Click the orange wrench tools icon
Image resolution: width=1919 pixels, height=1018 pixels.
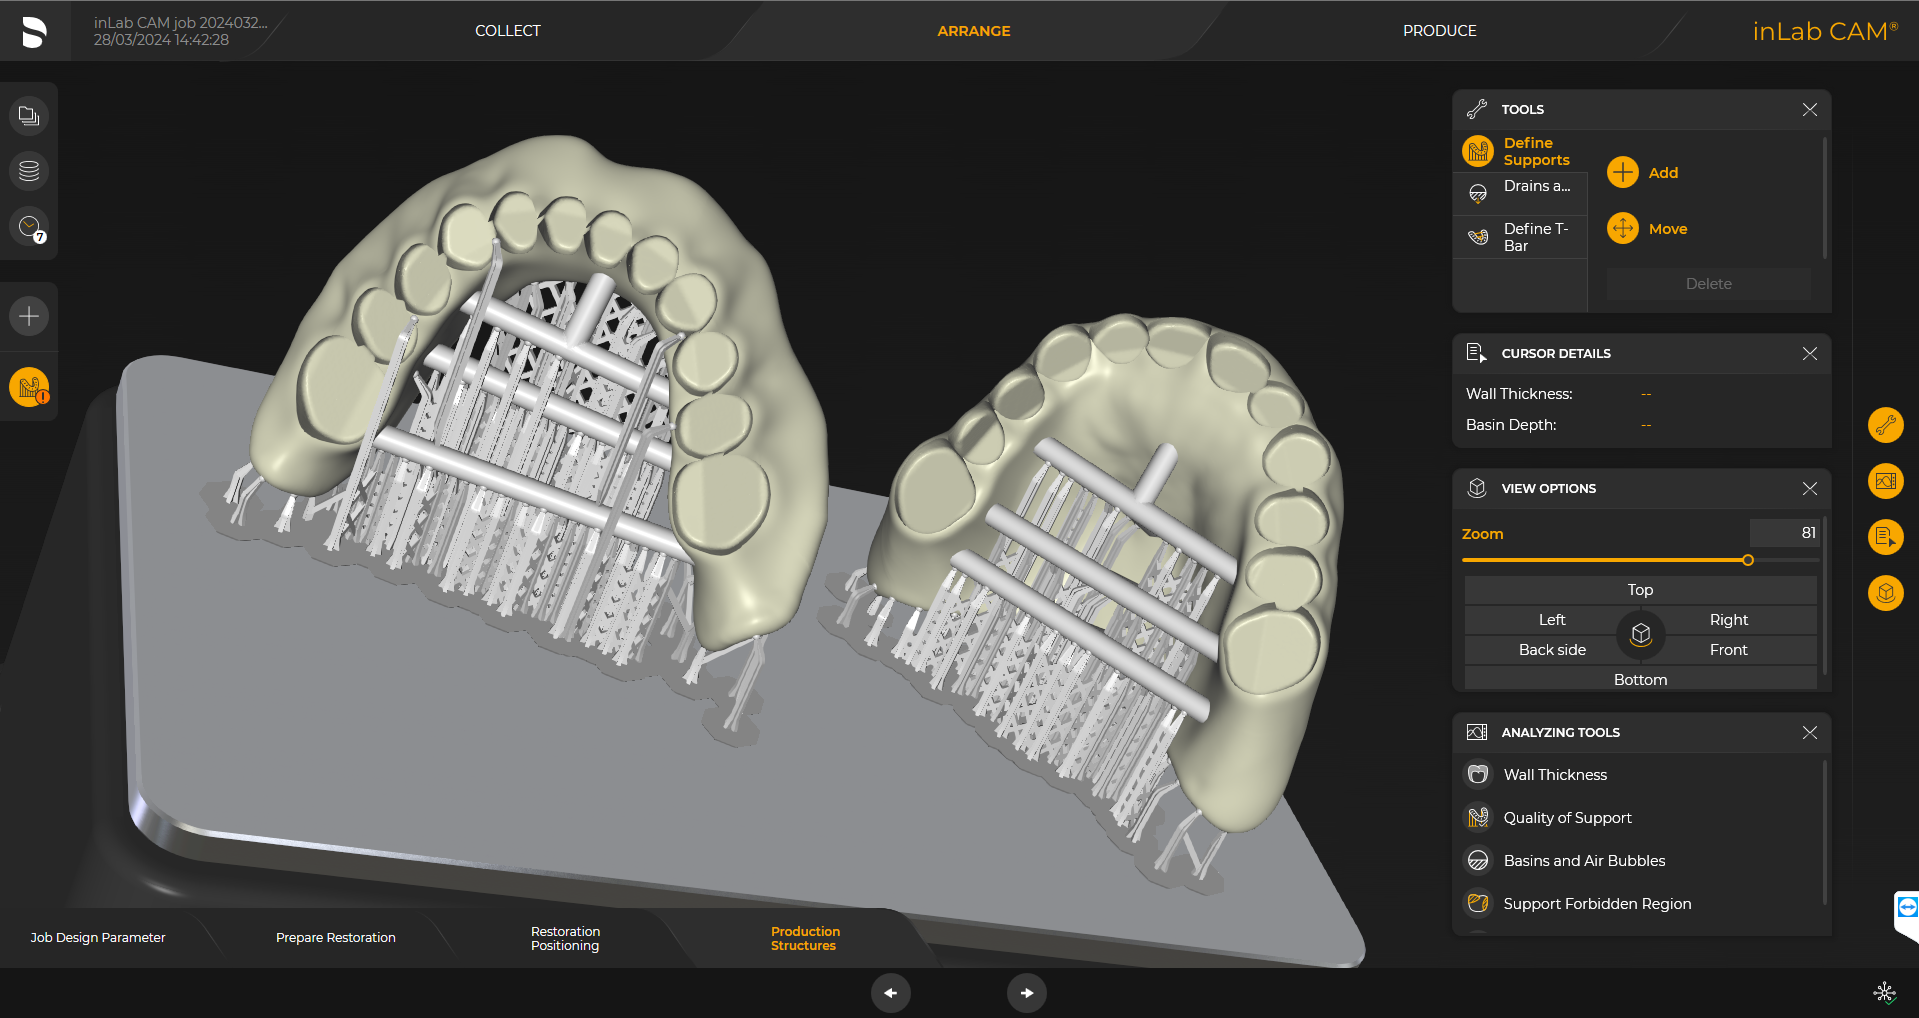tap(1885, 425)
